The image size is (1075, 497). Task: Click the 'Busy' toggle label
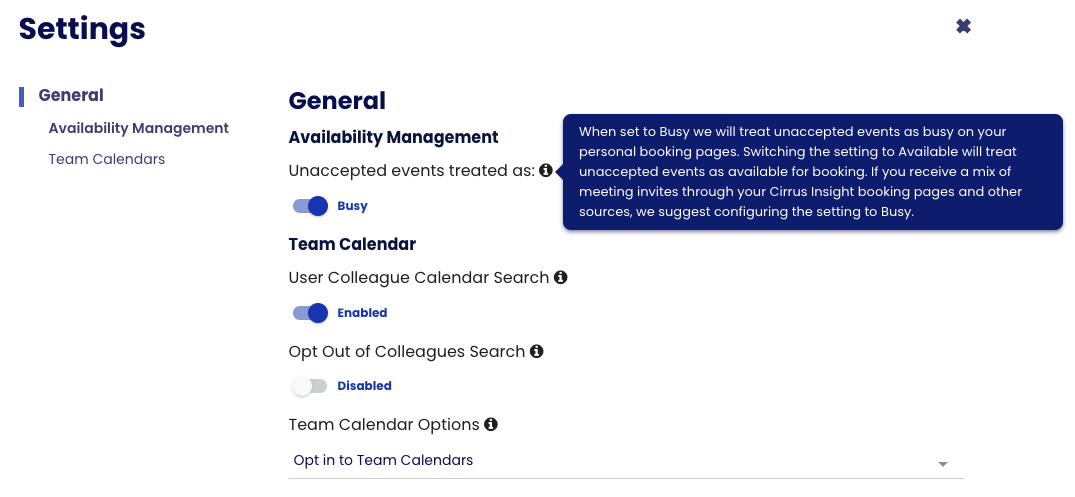352,206
